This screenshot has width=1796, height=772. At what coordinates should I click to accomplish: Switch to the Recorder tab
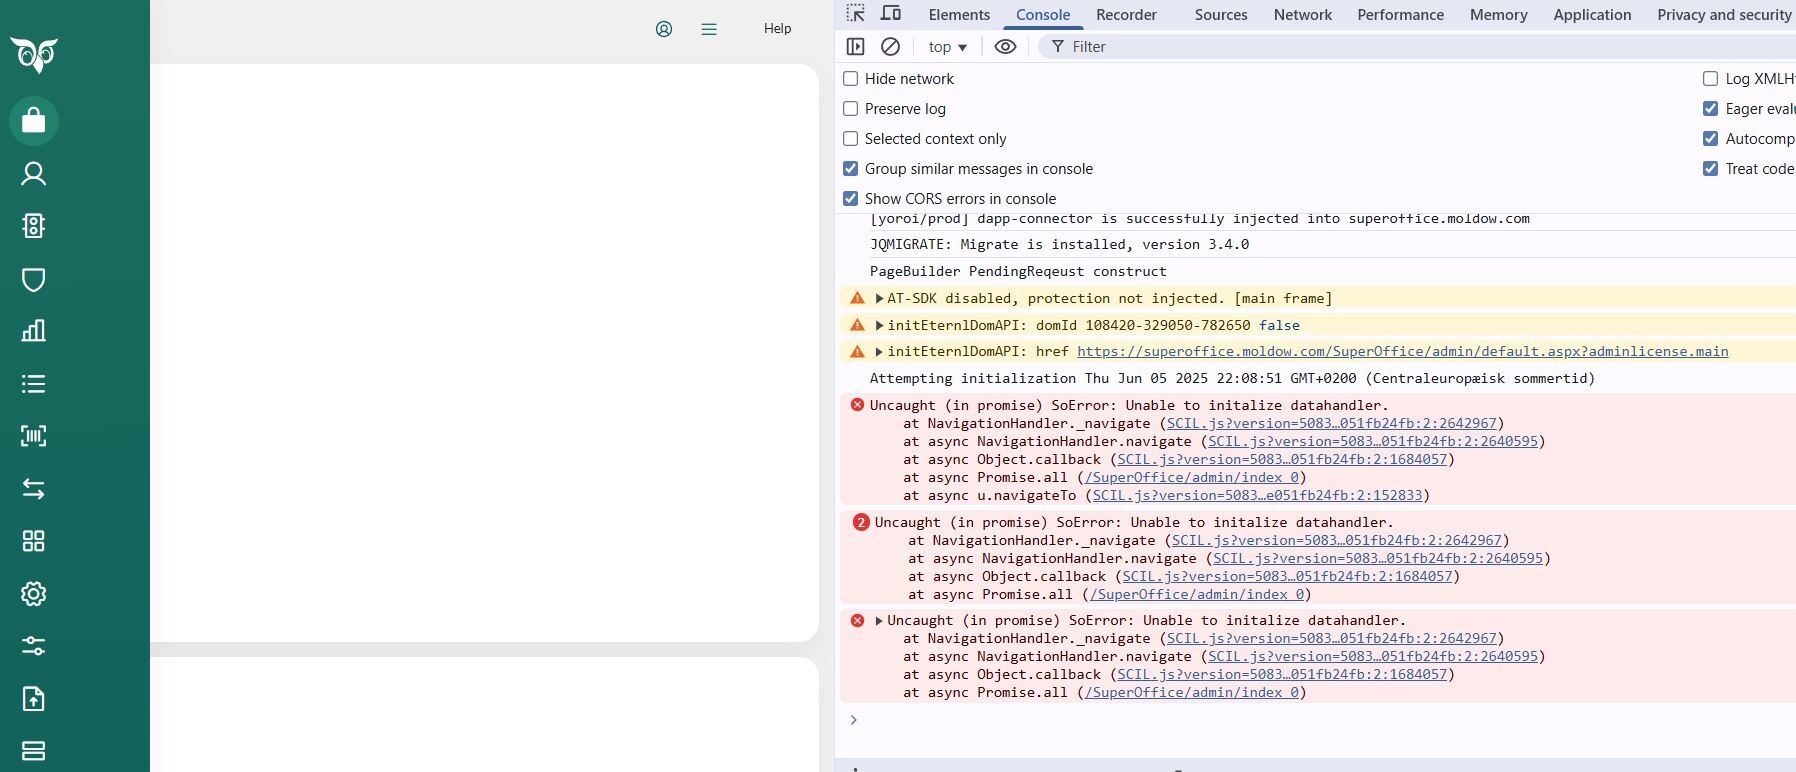1126,15
